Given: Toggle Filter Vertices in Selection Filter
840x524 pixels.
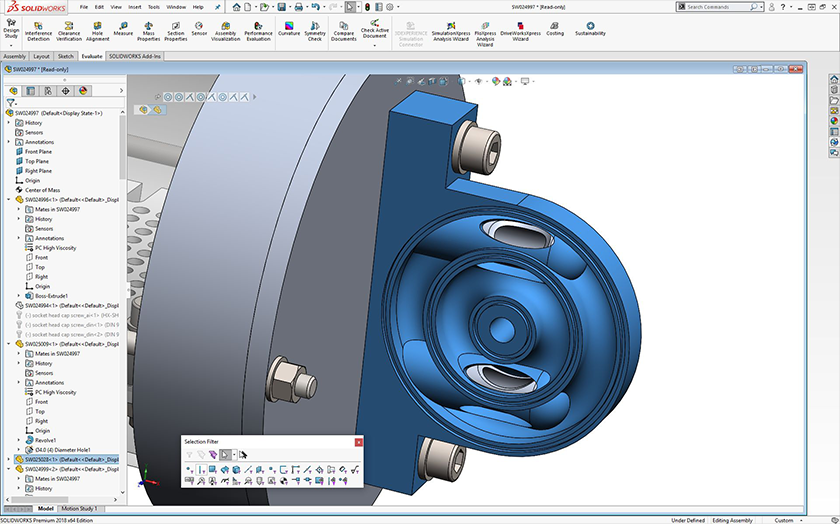Looking at the screenshot, I should (189, 469).
